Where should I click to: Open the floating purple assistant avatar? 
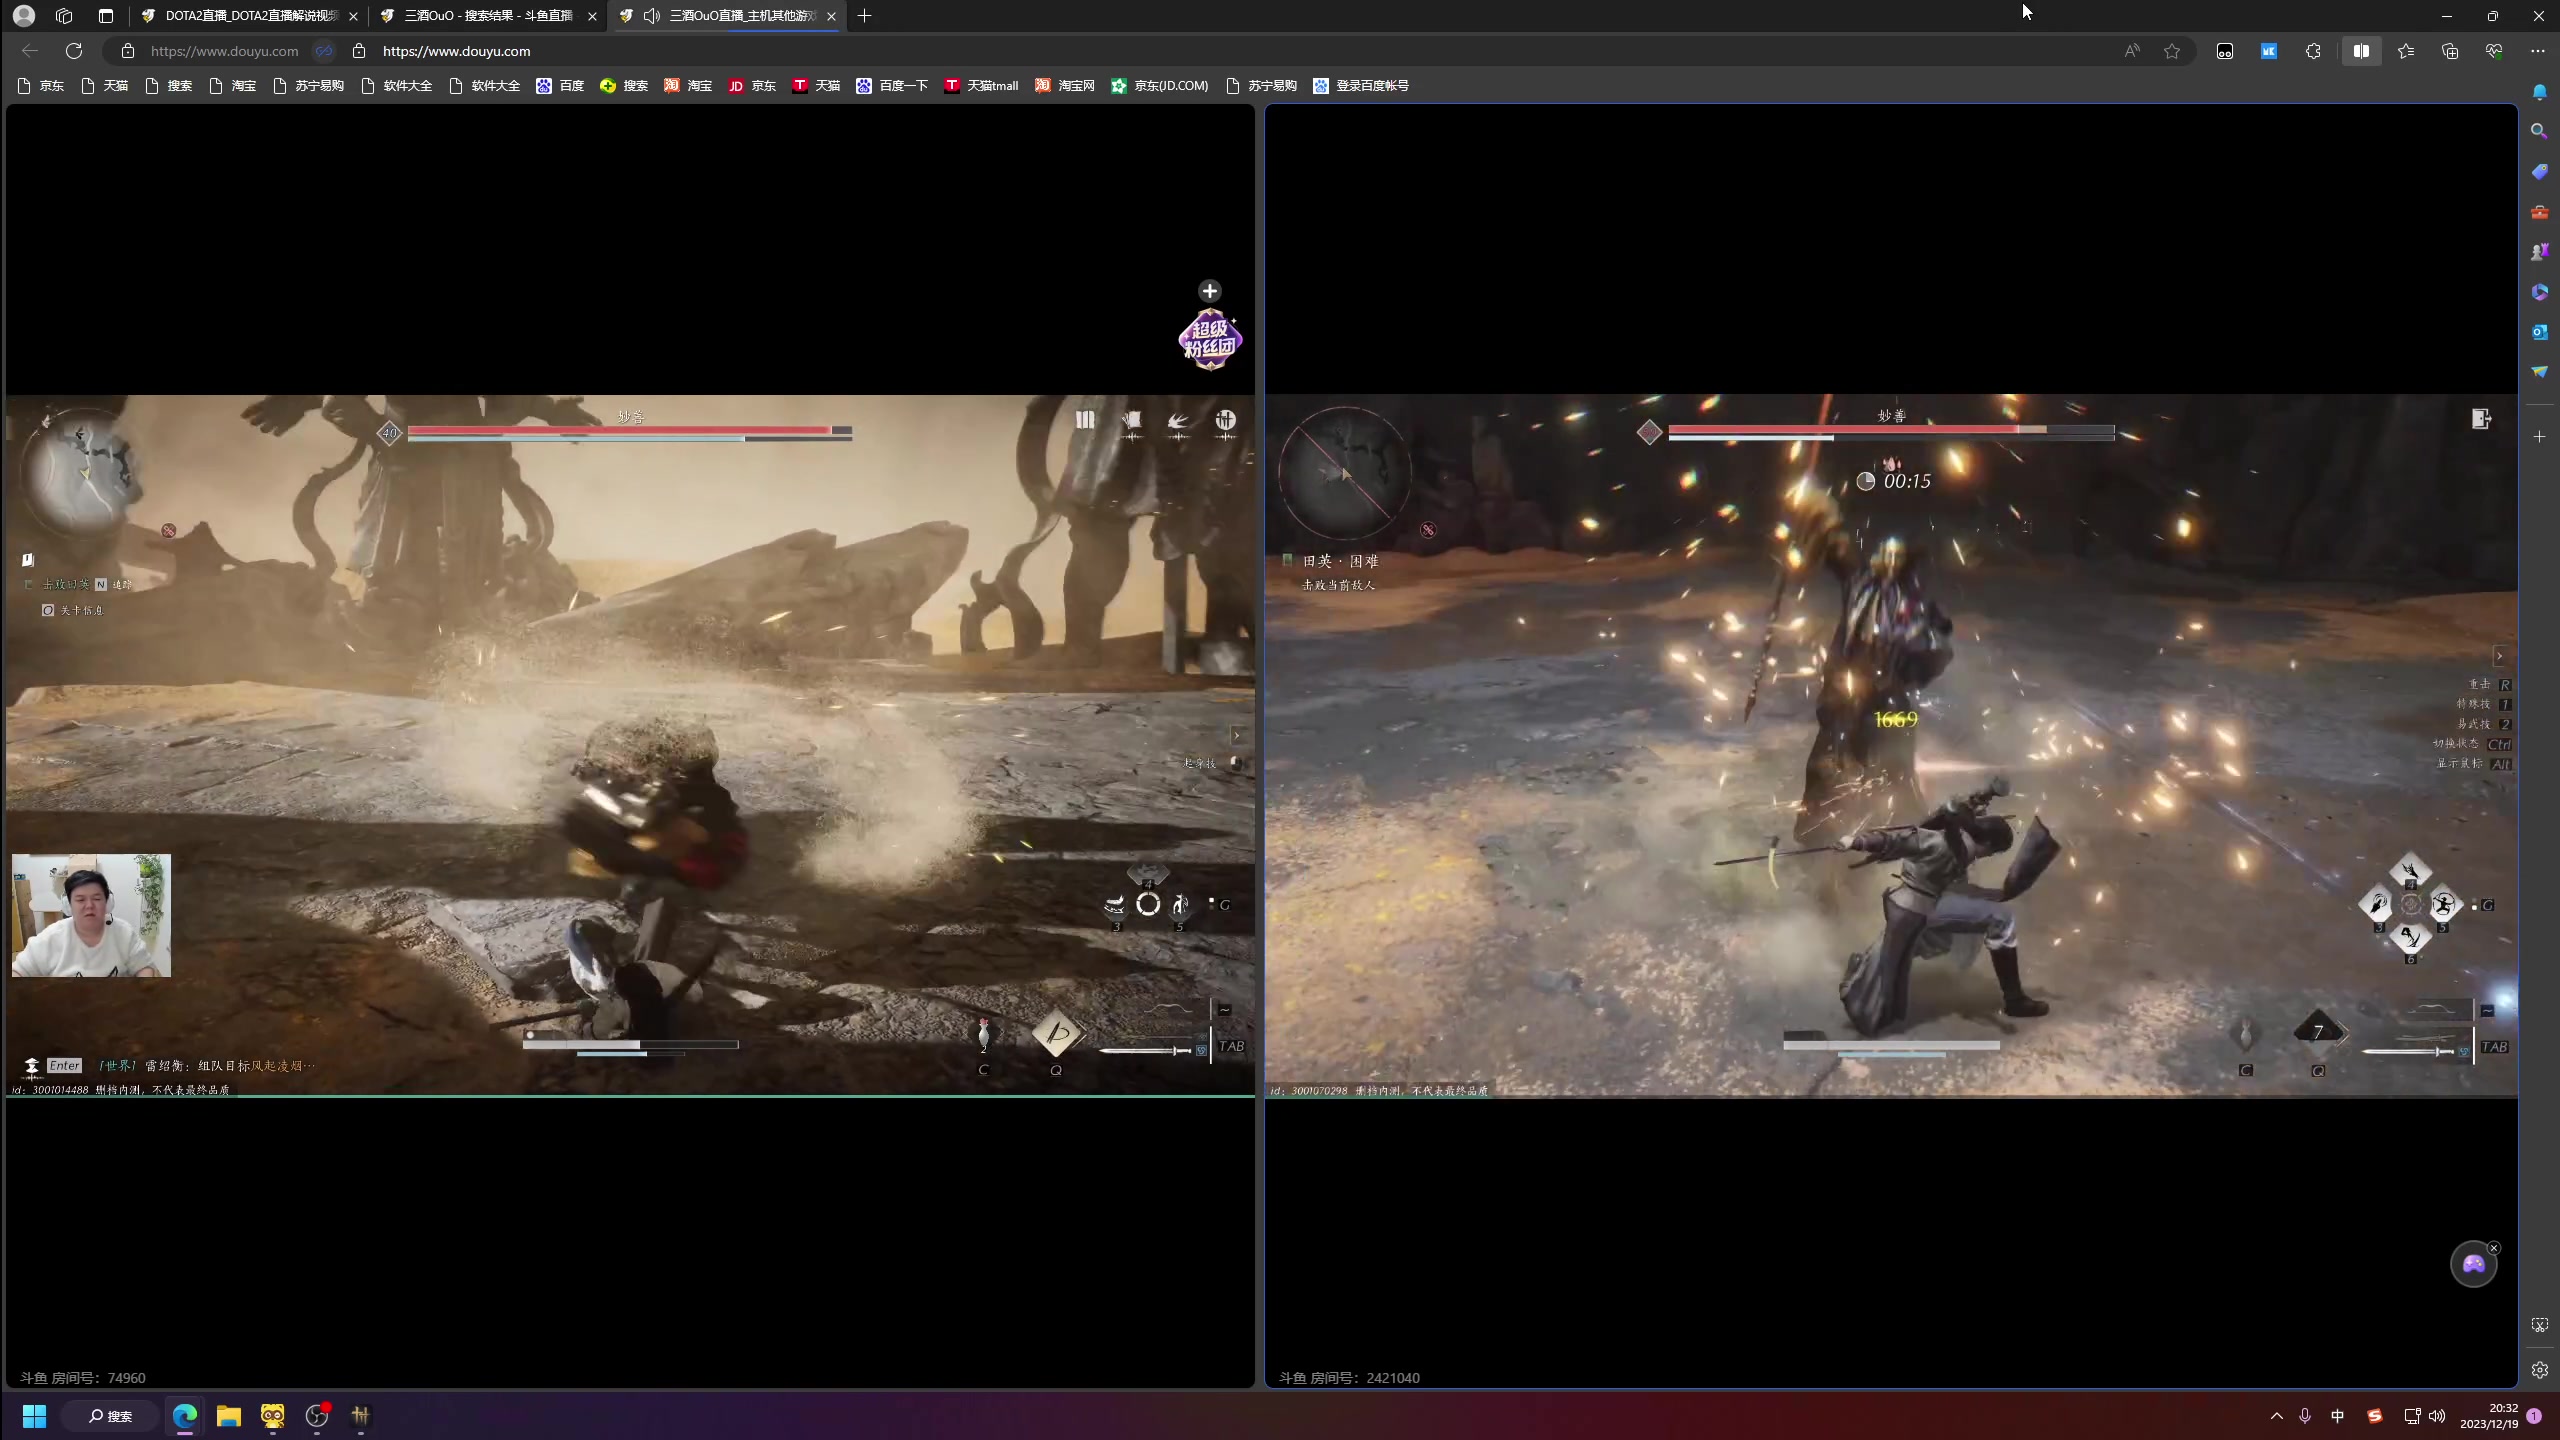(2473, 1265)
